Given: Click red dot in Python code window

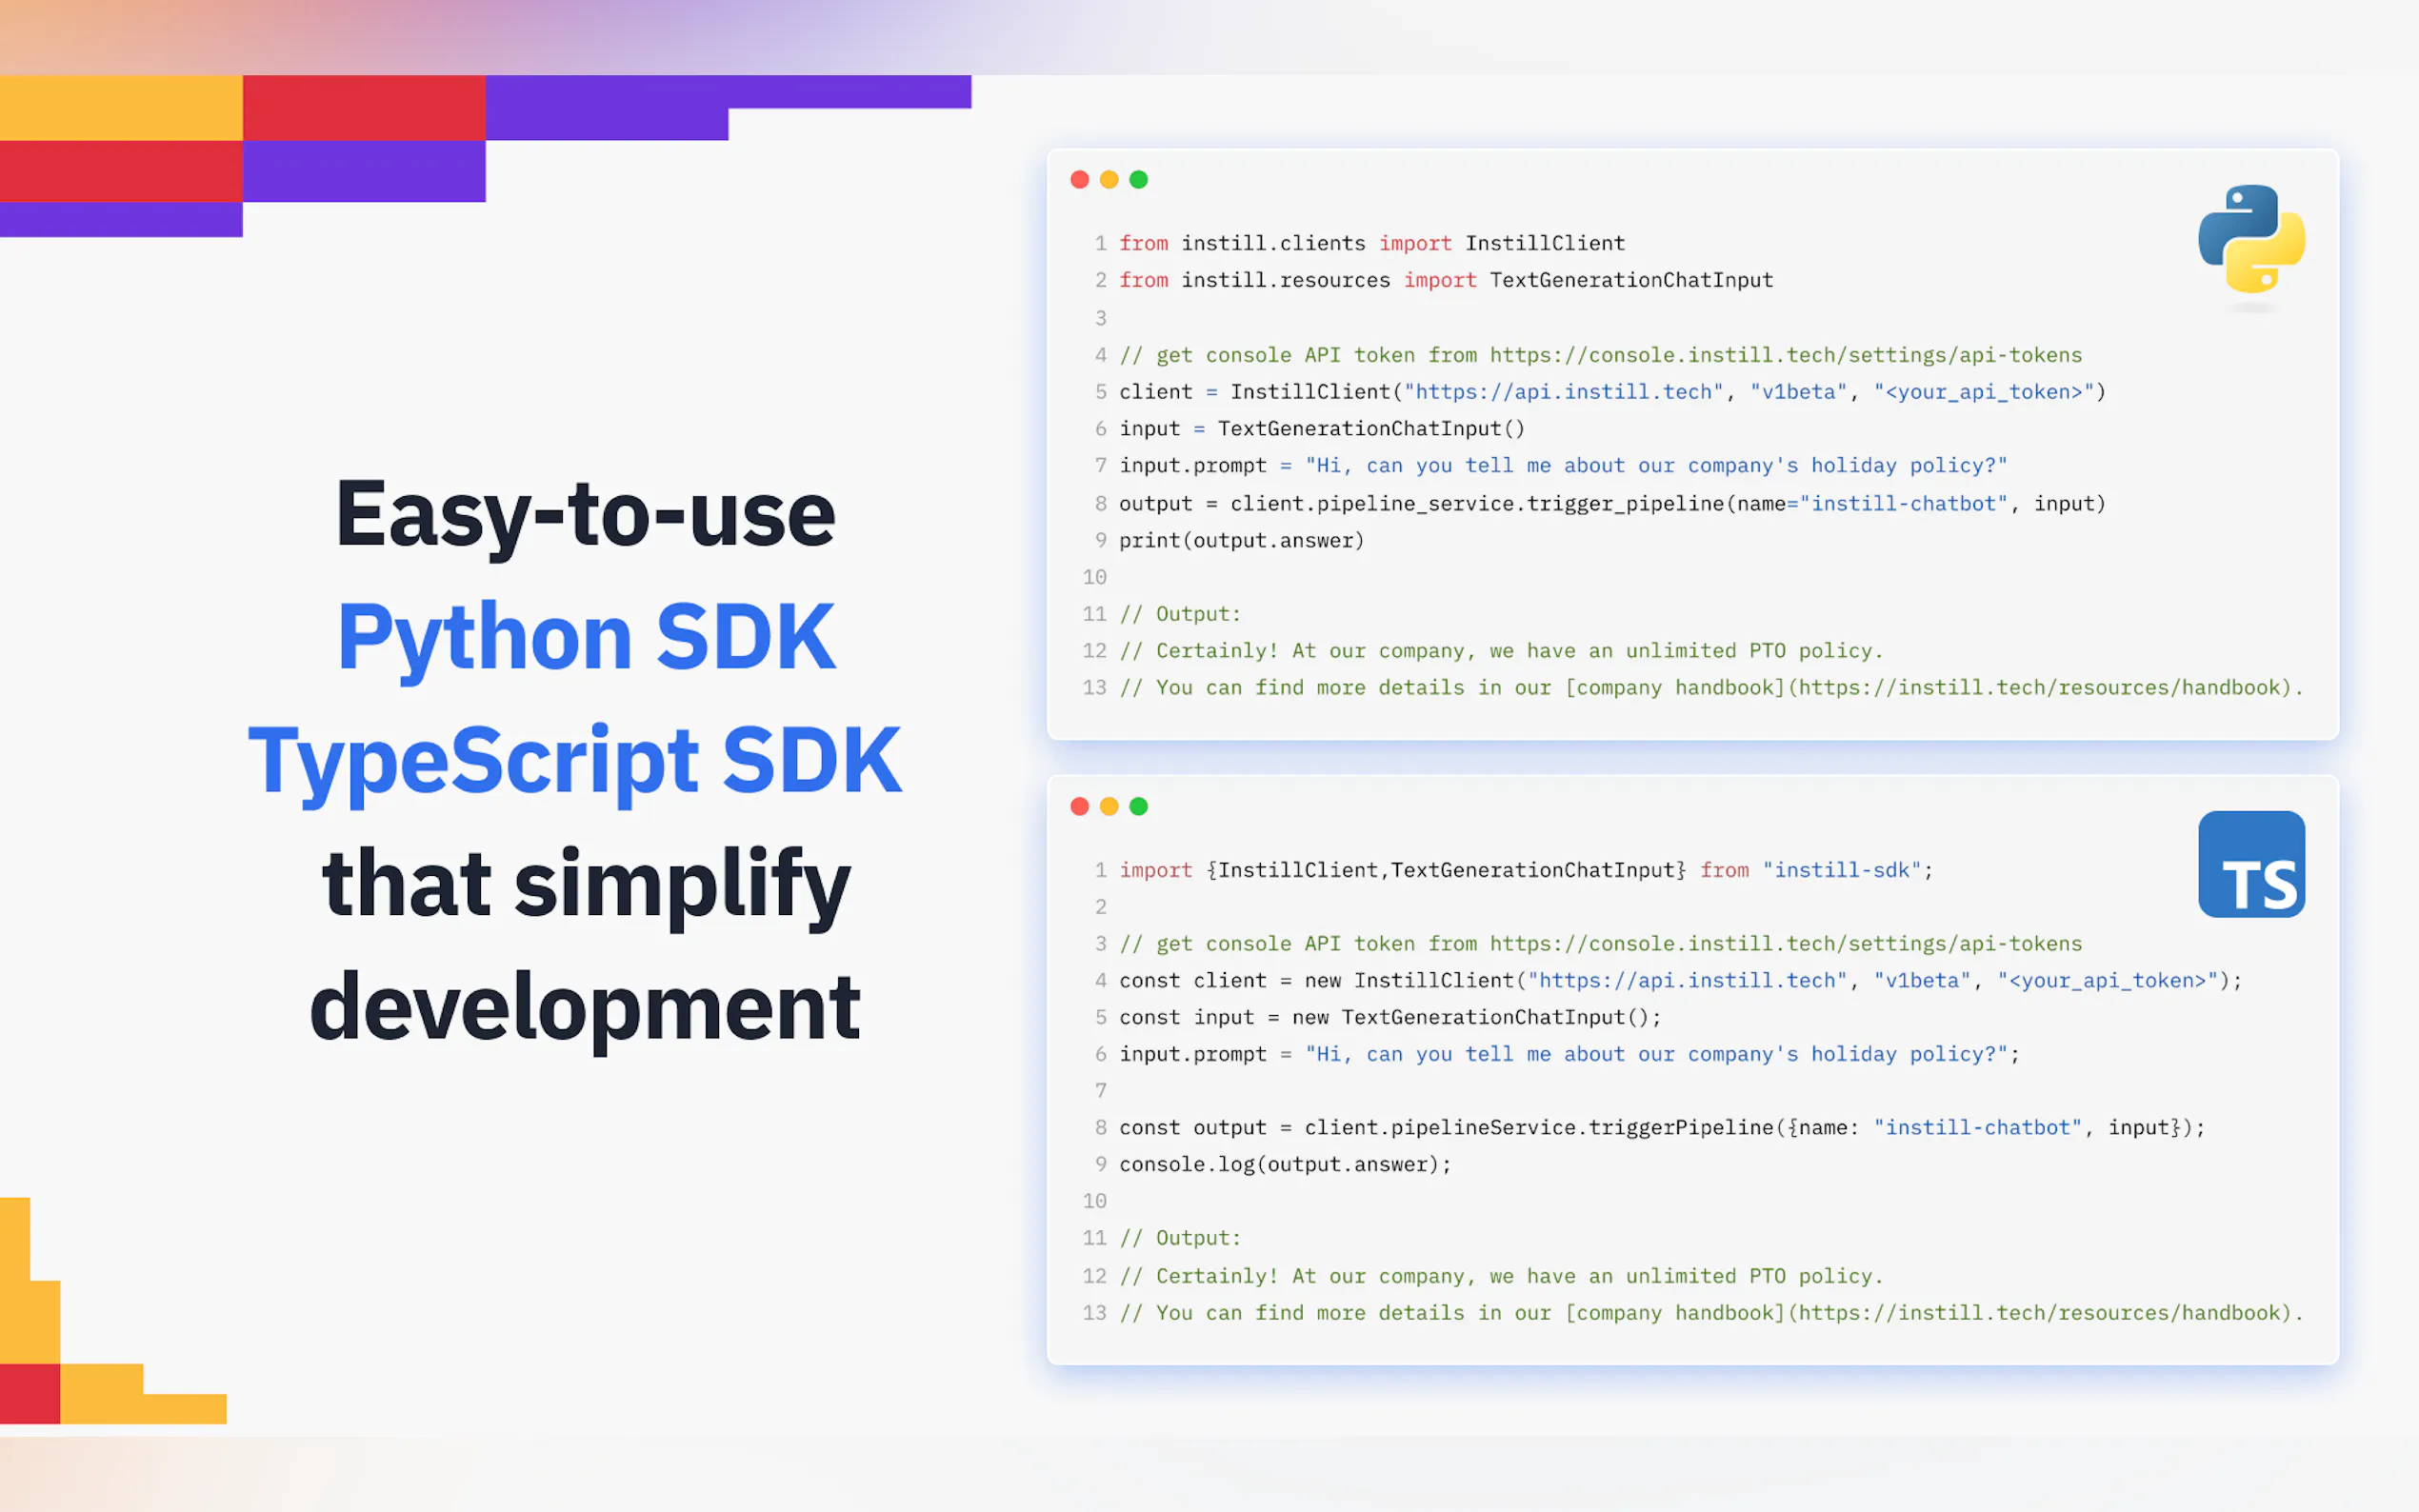Looking at the screenshot, I should click(x=1079, y=180).
